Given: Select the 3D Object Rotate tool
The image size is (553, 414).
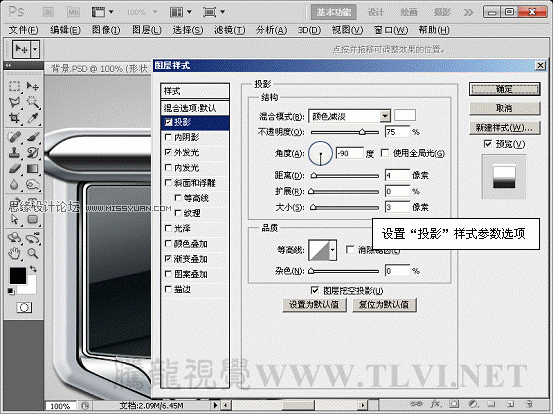Looking at the screenshot, I should 14,238.
